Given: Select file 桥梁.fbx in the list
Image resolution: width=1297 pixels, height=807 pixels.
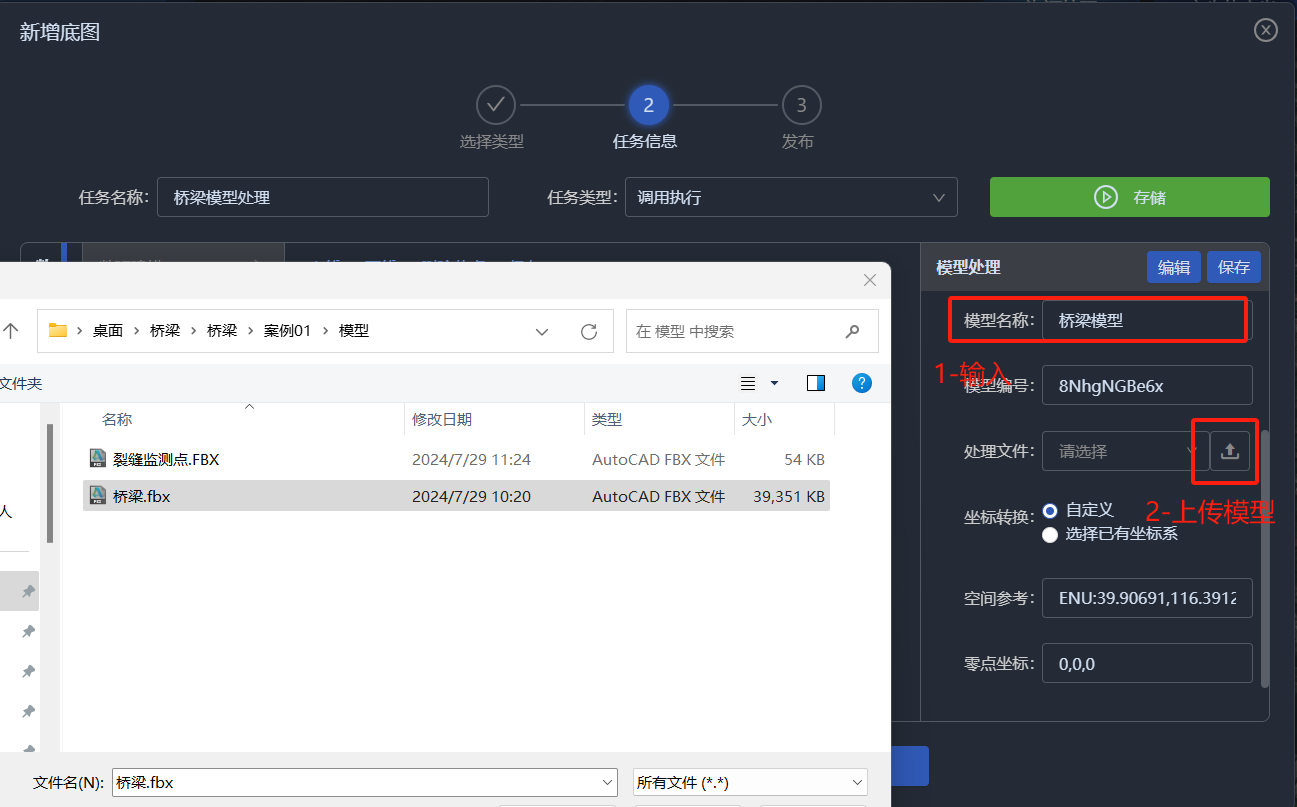Looking at the screenshot, I should (456, 496).
